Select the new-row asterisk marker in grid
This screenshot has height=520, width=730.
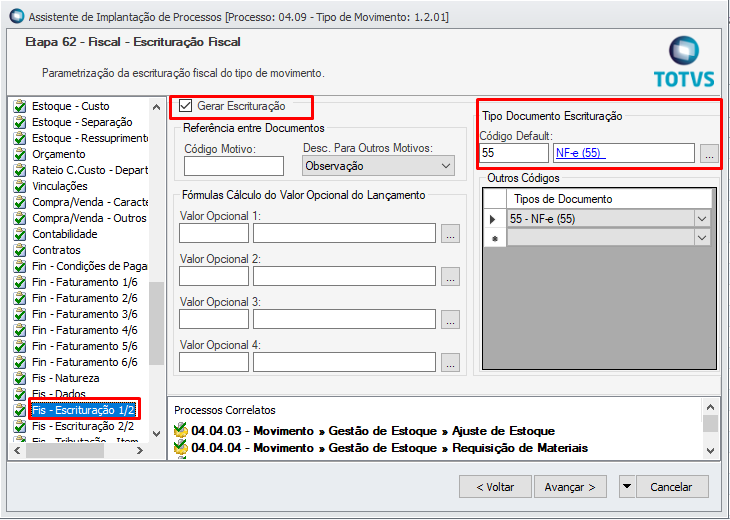(494, 238)
